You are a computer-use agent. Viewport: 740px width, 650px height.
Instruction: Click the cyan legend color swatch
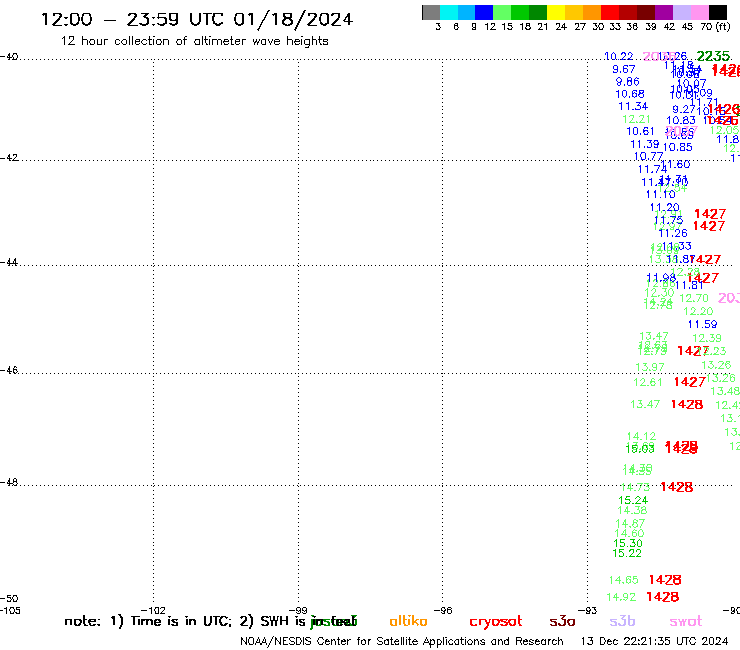pyautogui.click(x=448, y=12)
